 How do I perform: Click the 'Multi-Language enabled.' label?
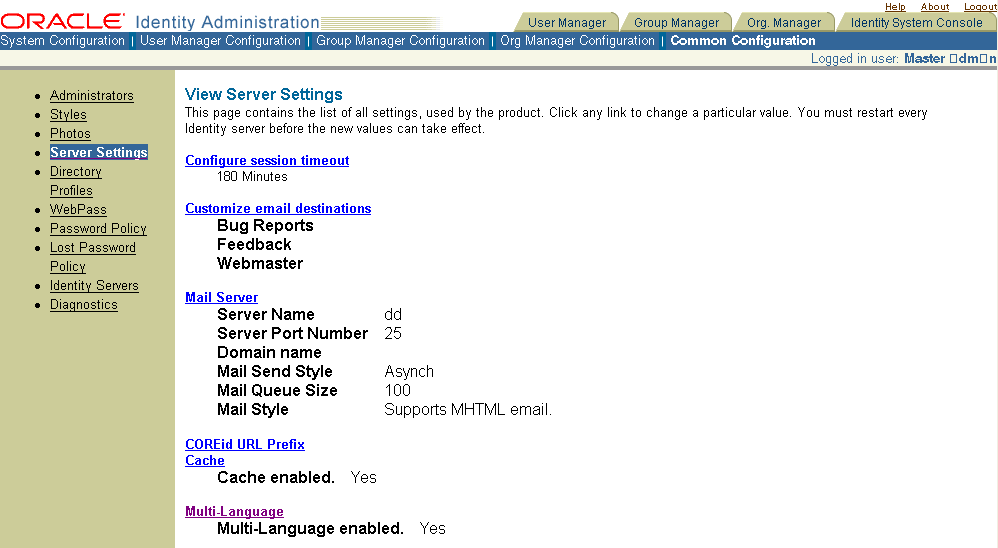point(310,528)
